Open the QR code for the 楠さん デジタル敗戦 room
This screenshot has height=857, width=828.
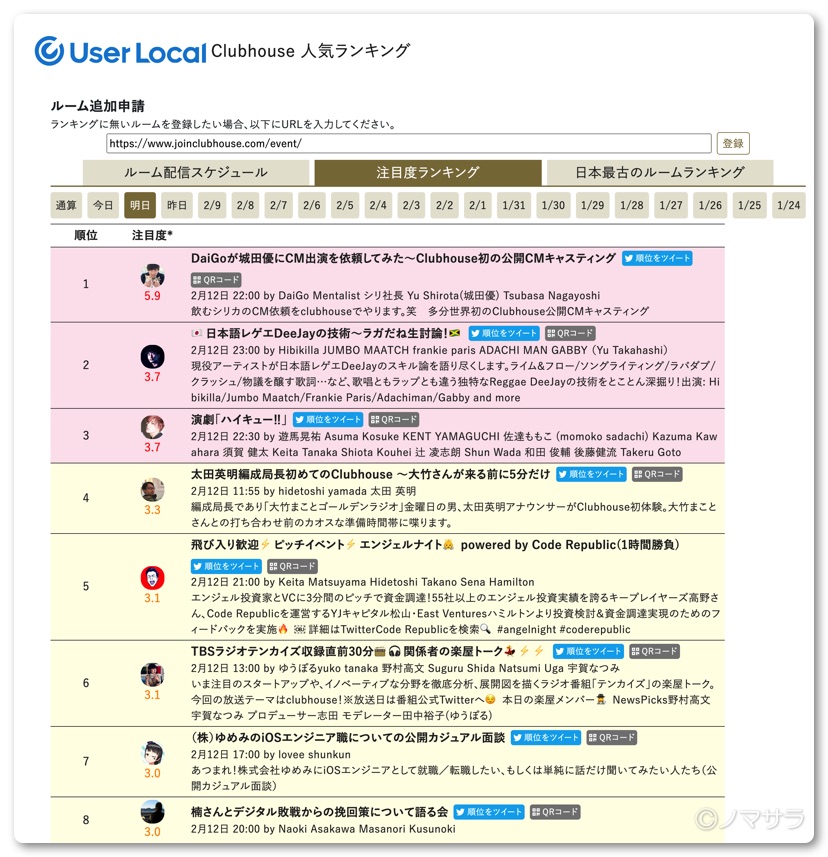click(555, 812)
